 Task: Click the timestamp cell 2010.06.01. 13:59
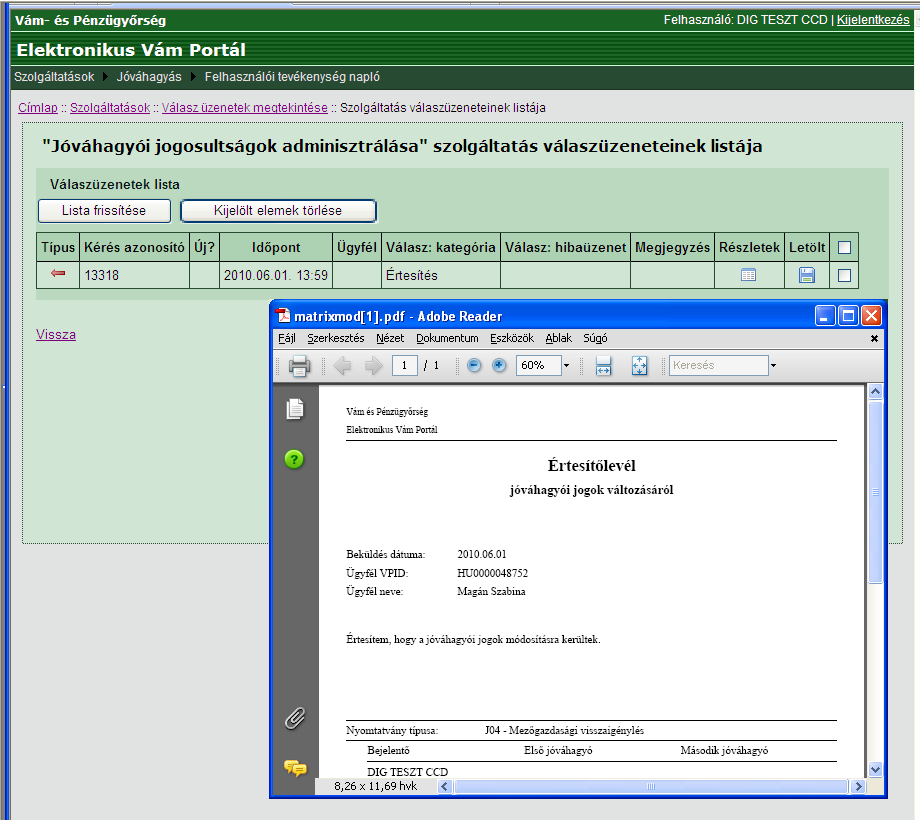pyautogui.click(x=276, y=275)
